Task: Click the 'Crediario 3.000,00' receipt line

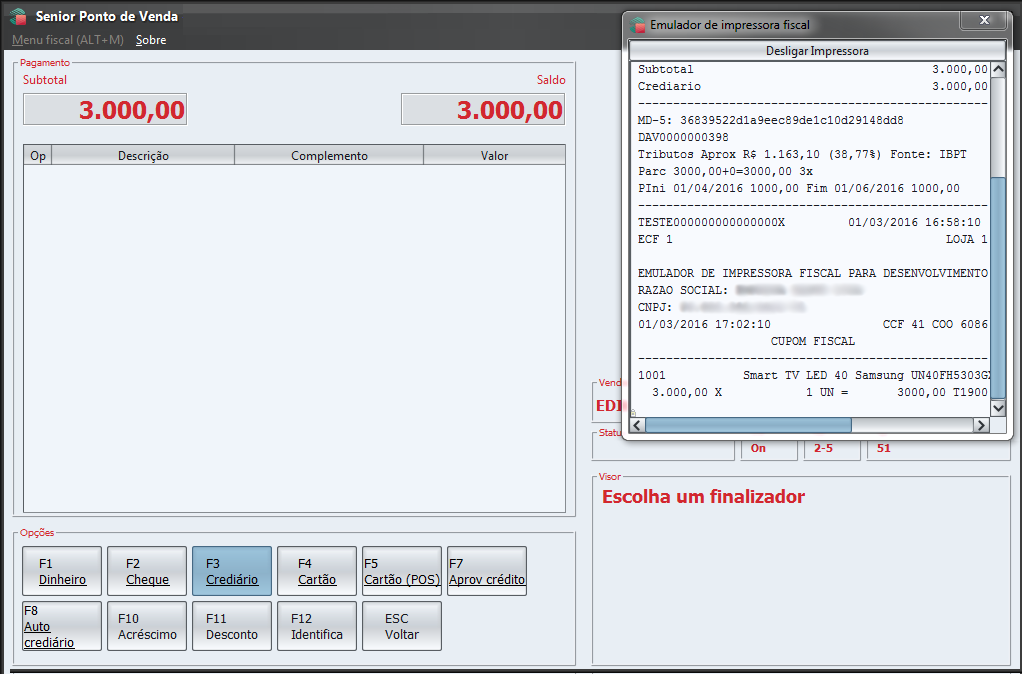Action: pos(813,87)
